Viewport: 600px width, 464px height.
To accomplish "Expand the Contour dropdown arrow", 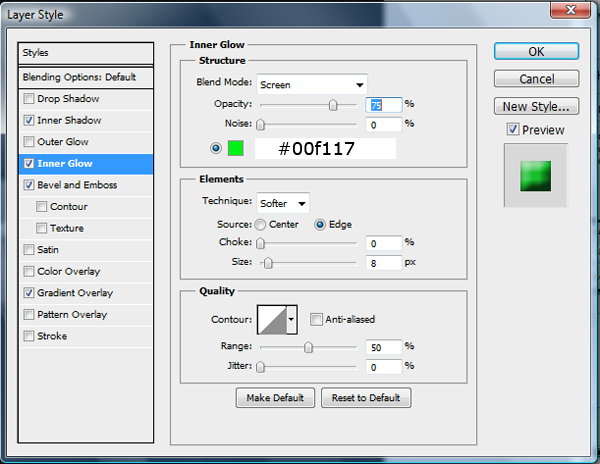I will click(x=292, y=319).
